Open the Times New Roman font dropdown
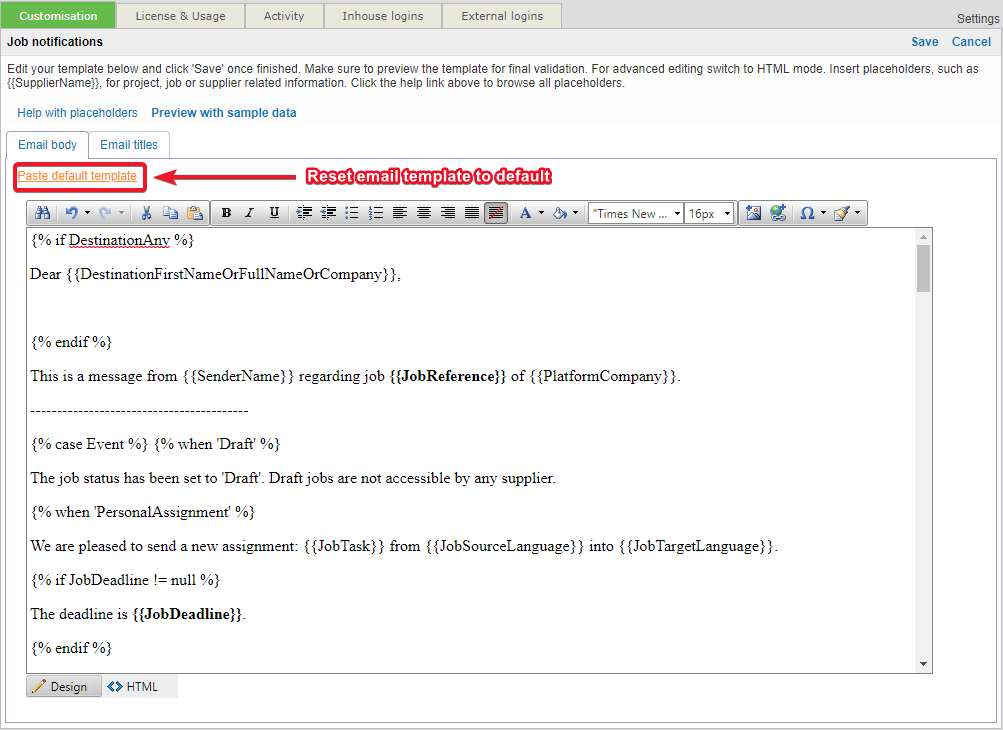 click(635, 213)
